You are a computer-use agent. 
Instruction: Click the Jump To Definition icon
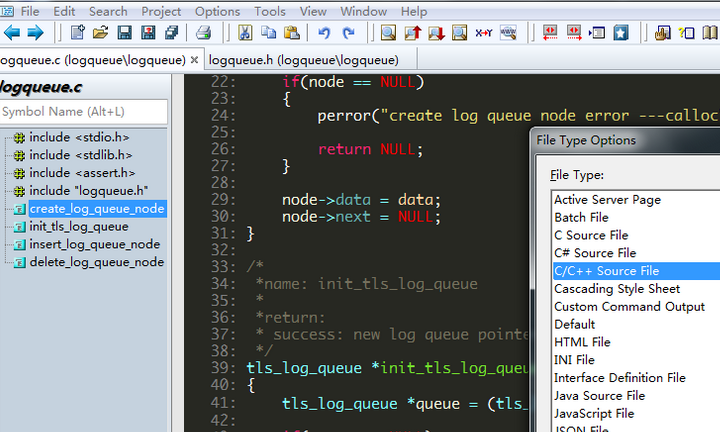[x=597, y=33]
